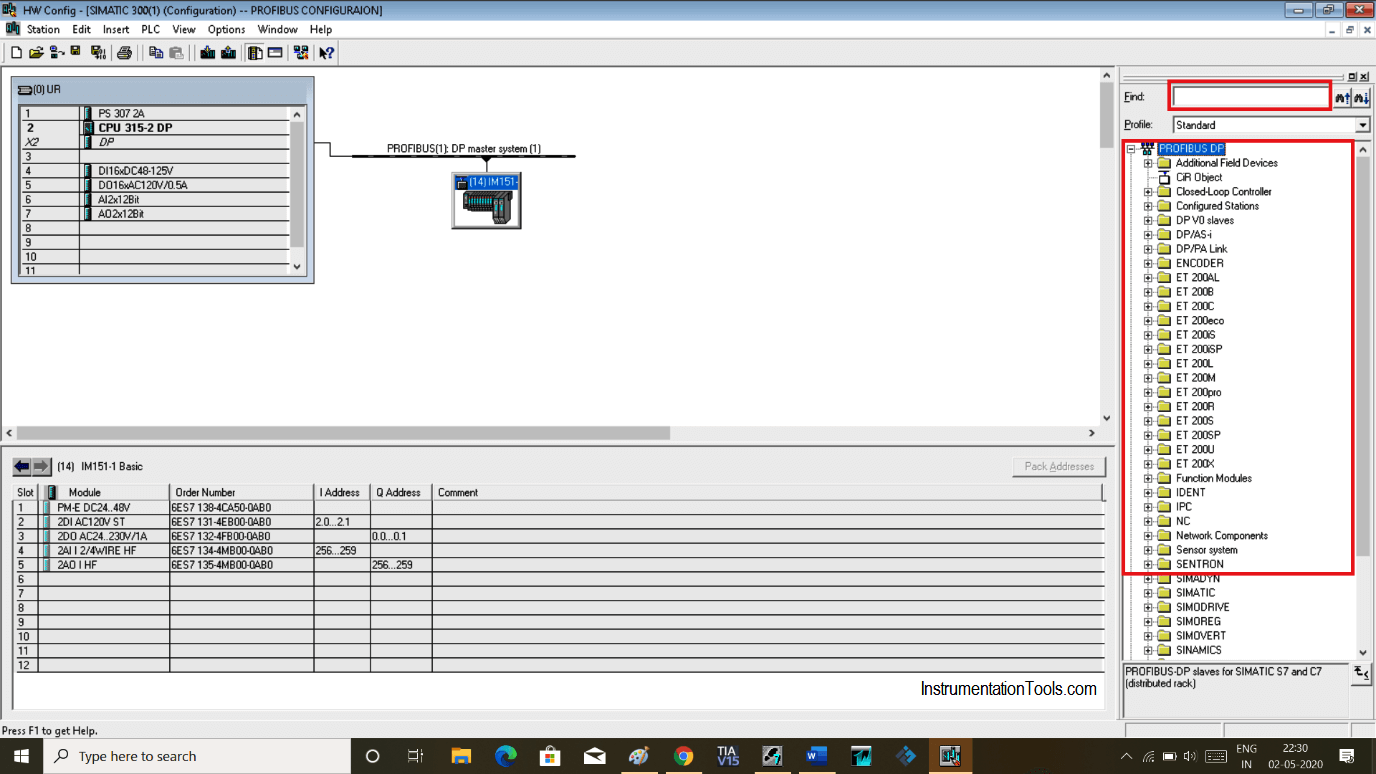Expand the ET 200M folder
The width and height of the screenshot is (1376, 774).
1149,378
